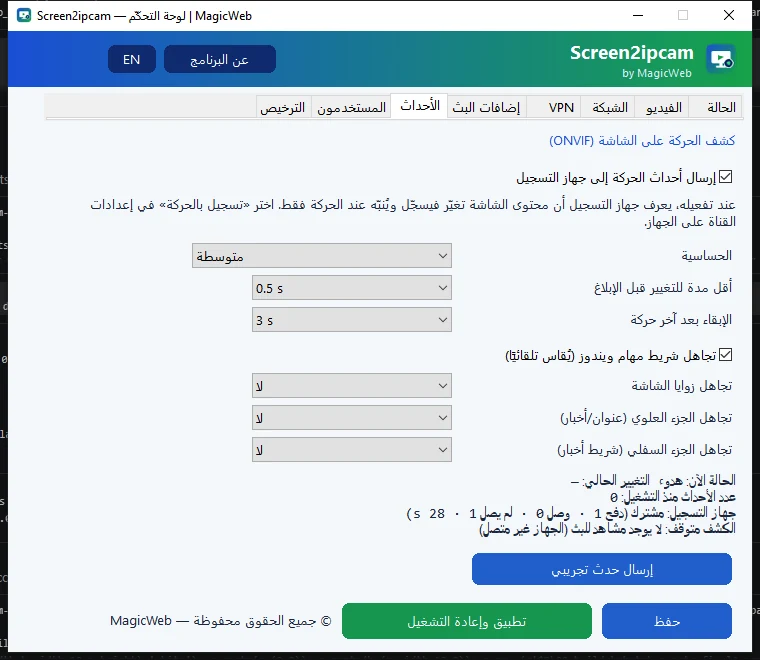Click the blue حفظ save button
The width and height of the screenshot is (760, 660).
(667, 621)
